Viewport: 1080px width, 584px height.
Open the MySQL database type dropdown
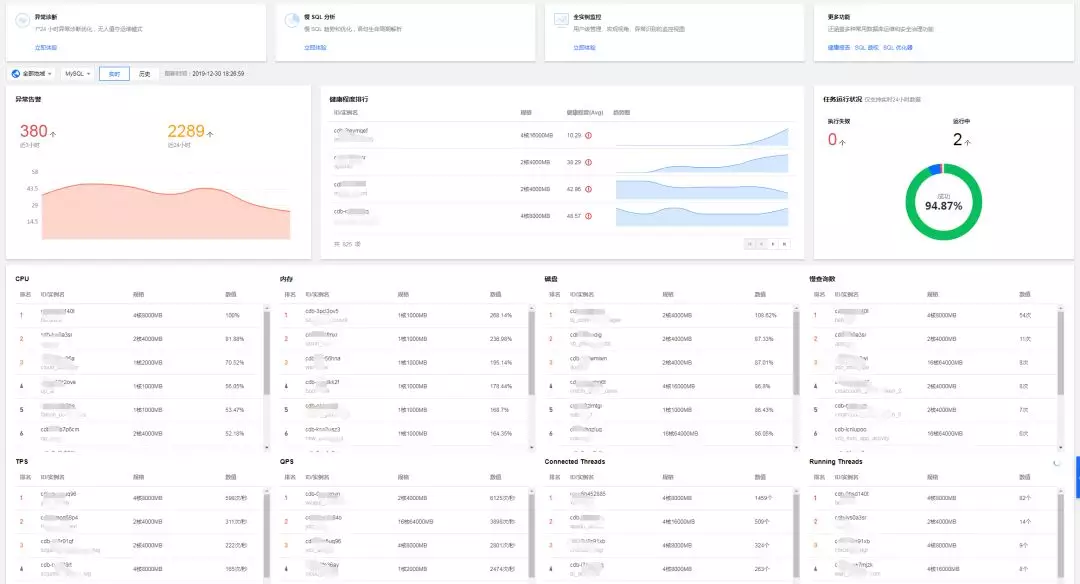[x=77, y=74]
